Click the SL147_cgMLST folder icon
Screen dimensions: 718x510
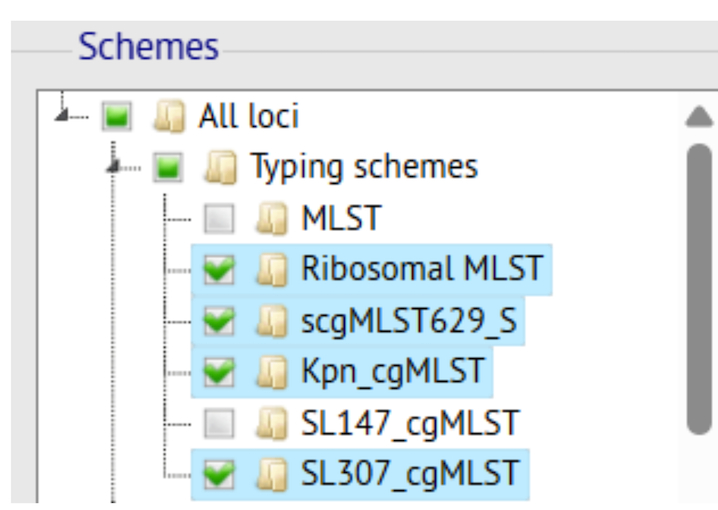pyautogui.click(x=269, y=422)
